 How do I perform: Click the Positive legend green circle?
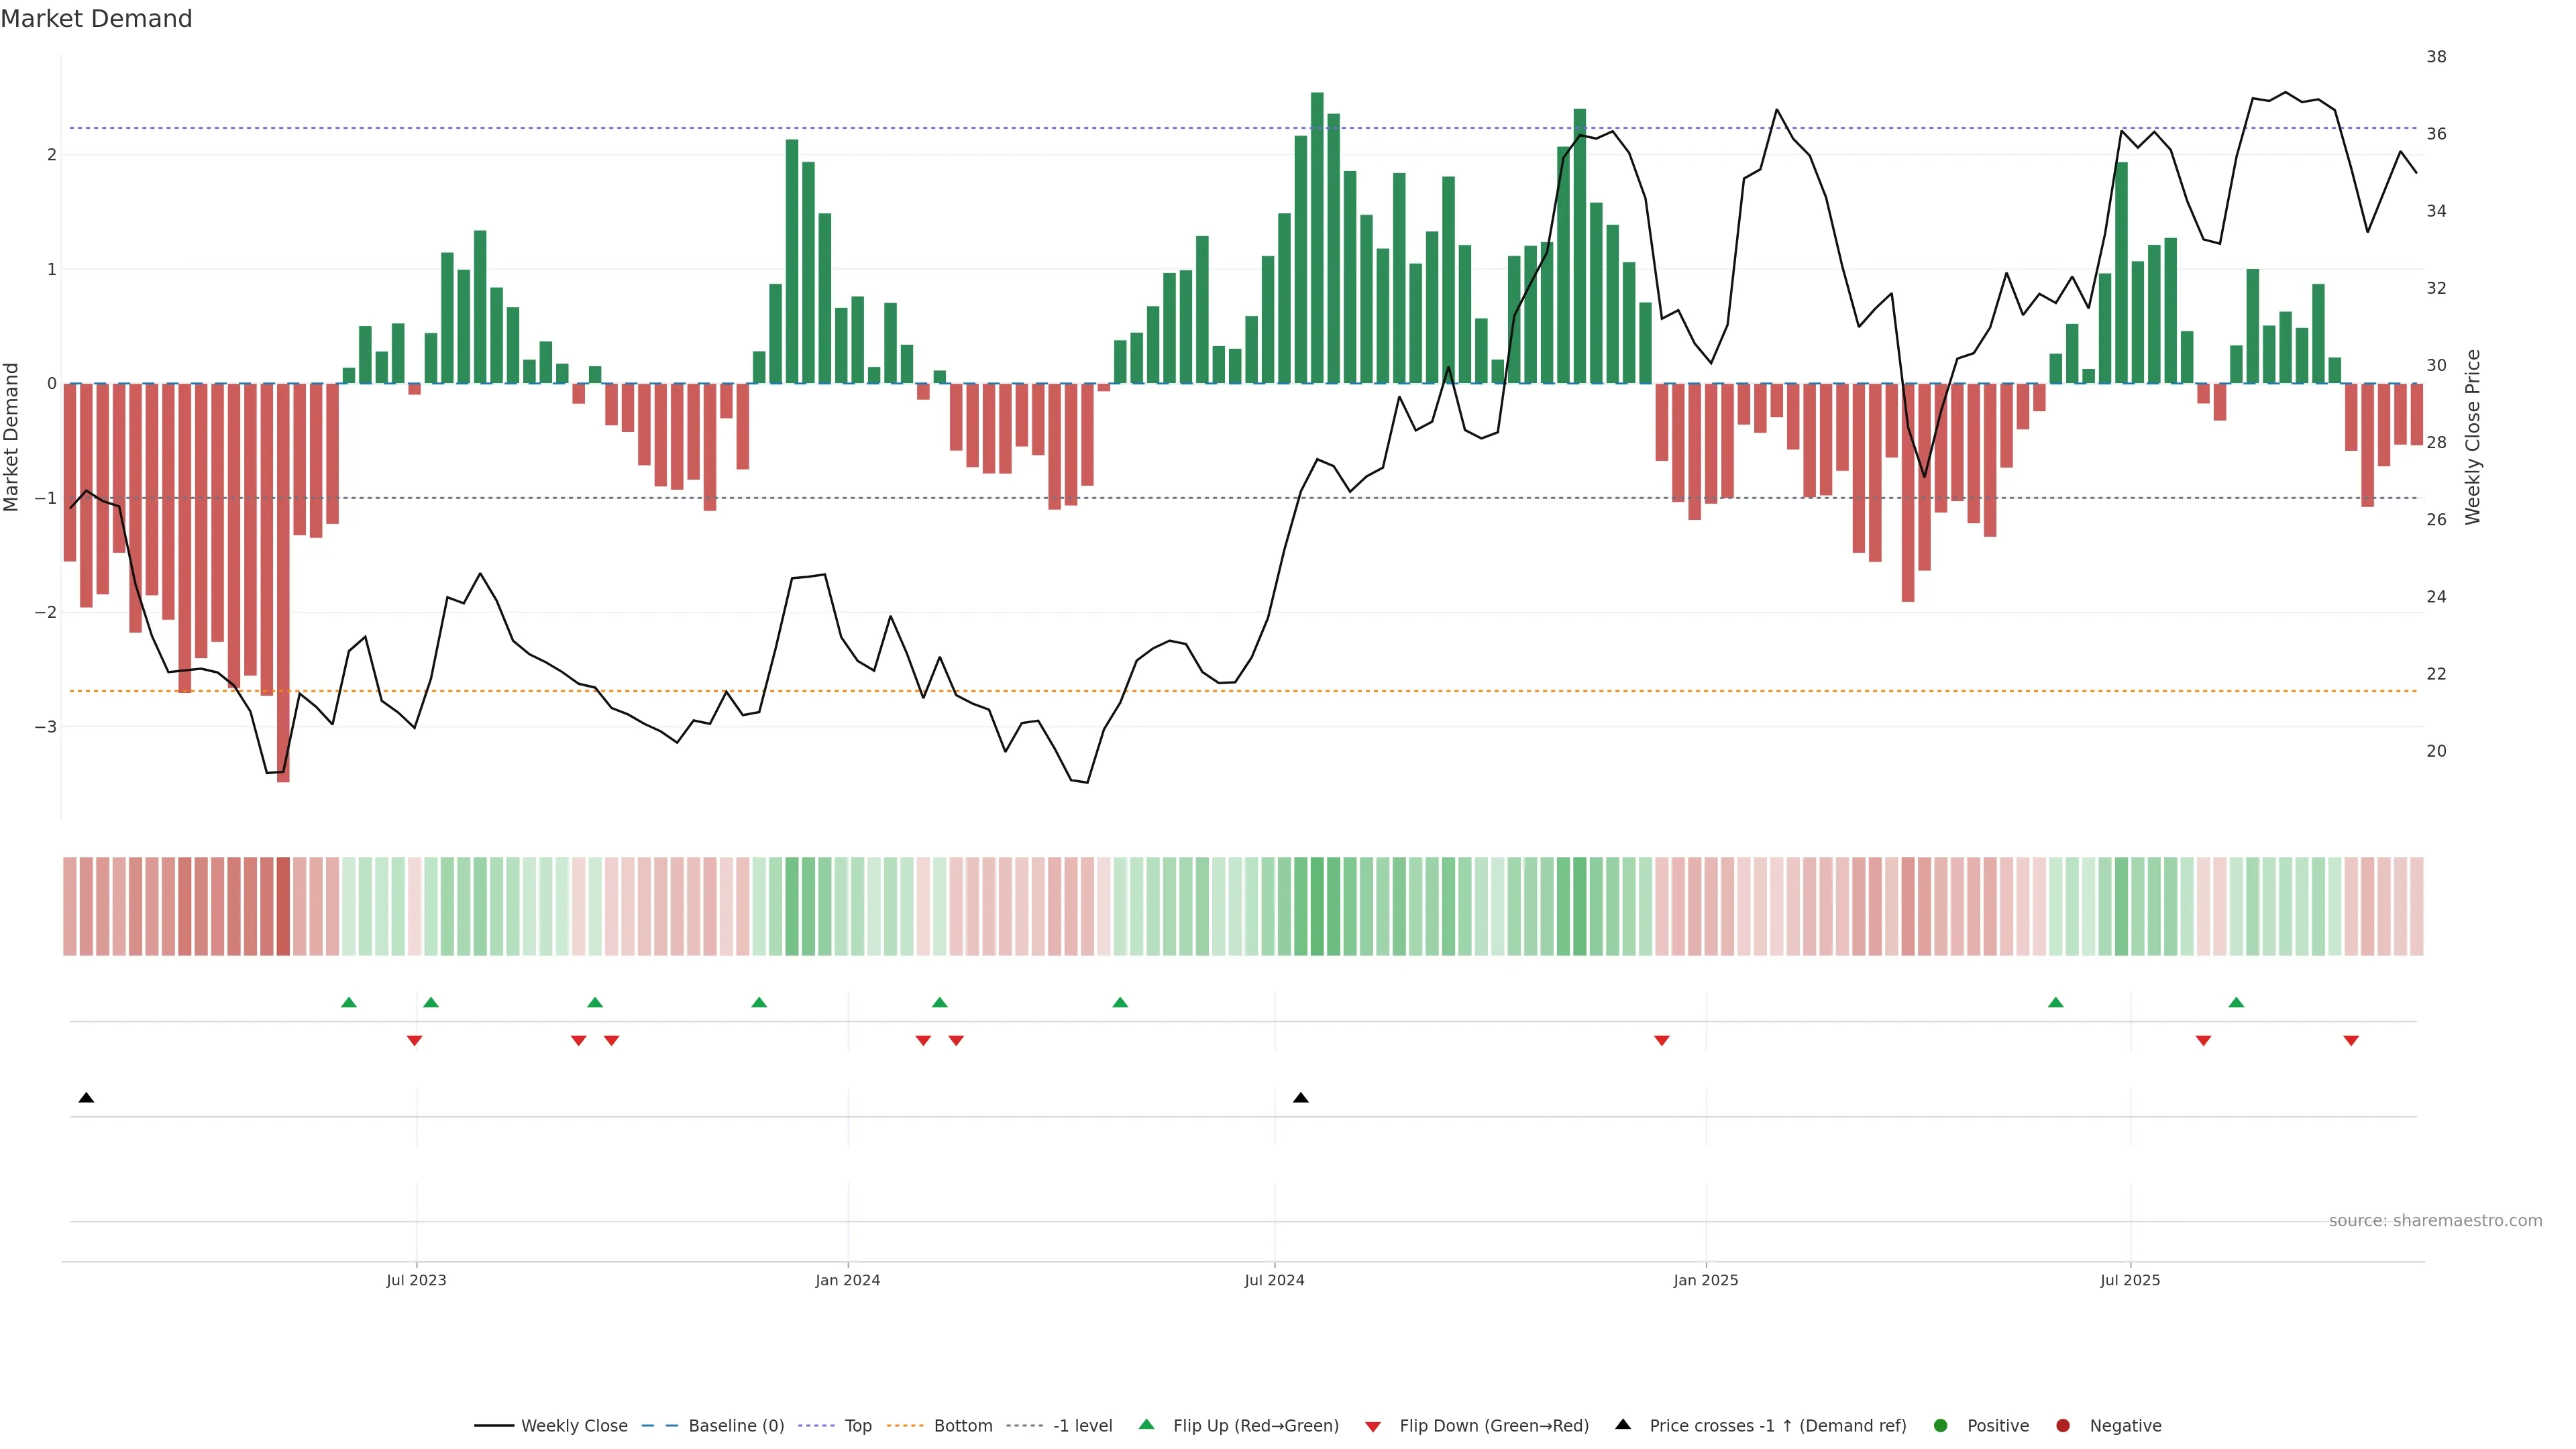point(1941,1425)
